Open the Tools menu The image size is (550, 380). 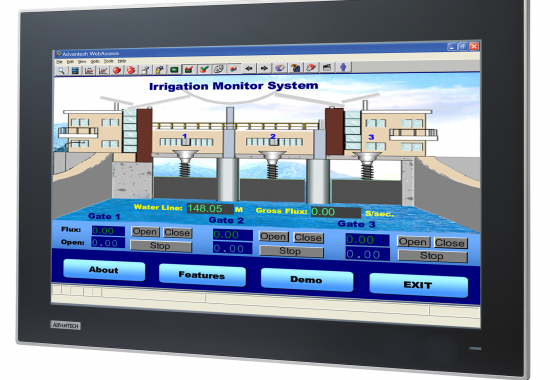point(108,61)
